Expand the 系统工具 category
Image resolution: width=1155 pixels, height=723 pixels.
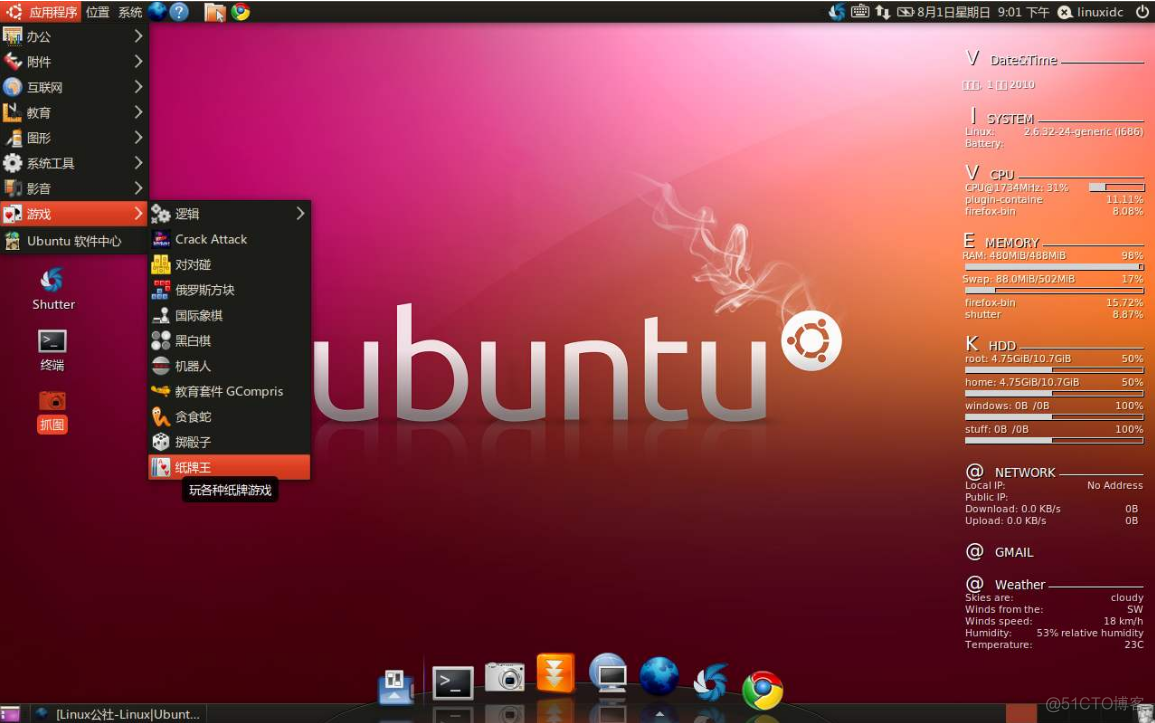(55, 163)
